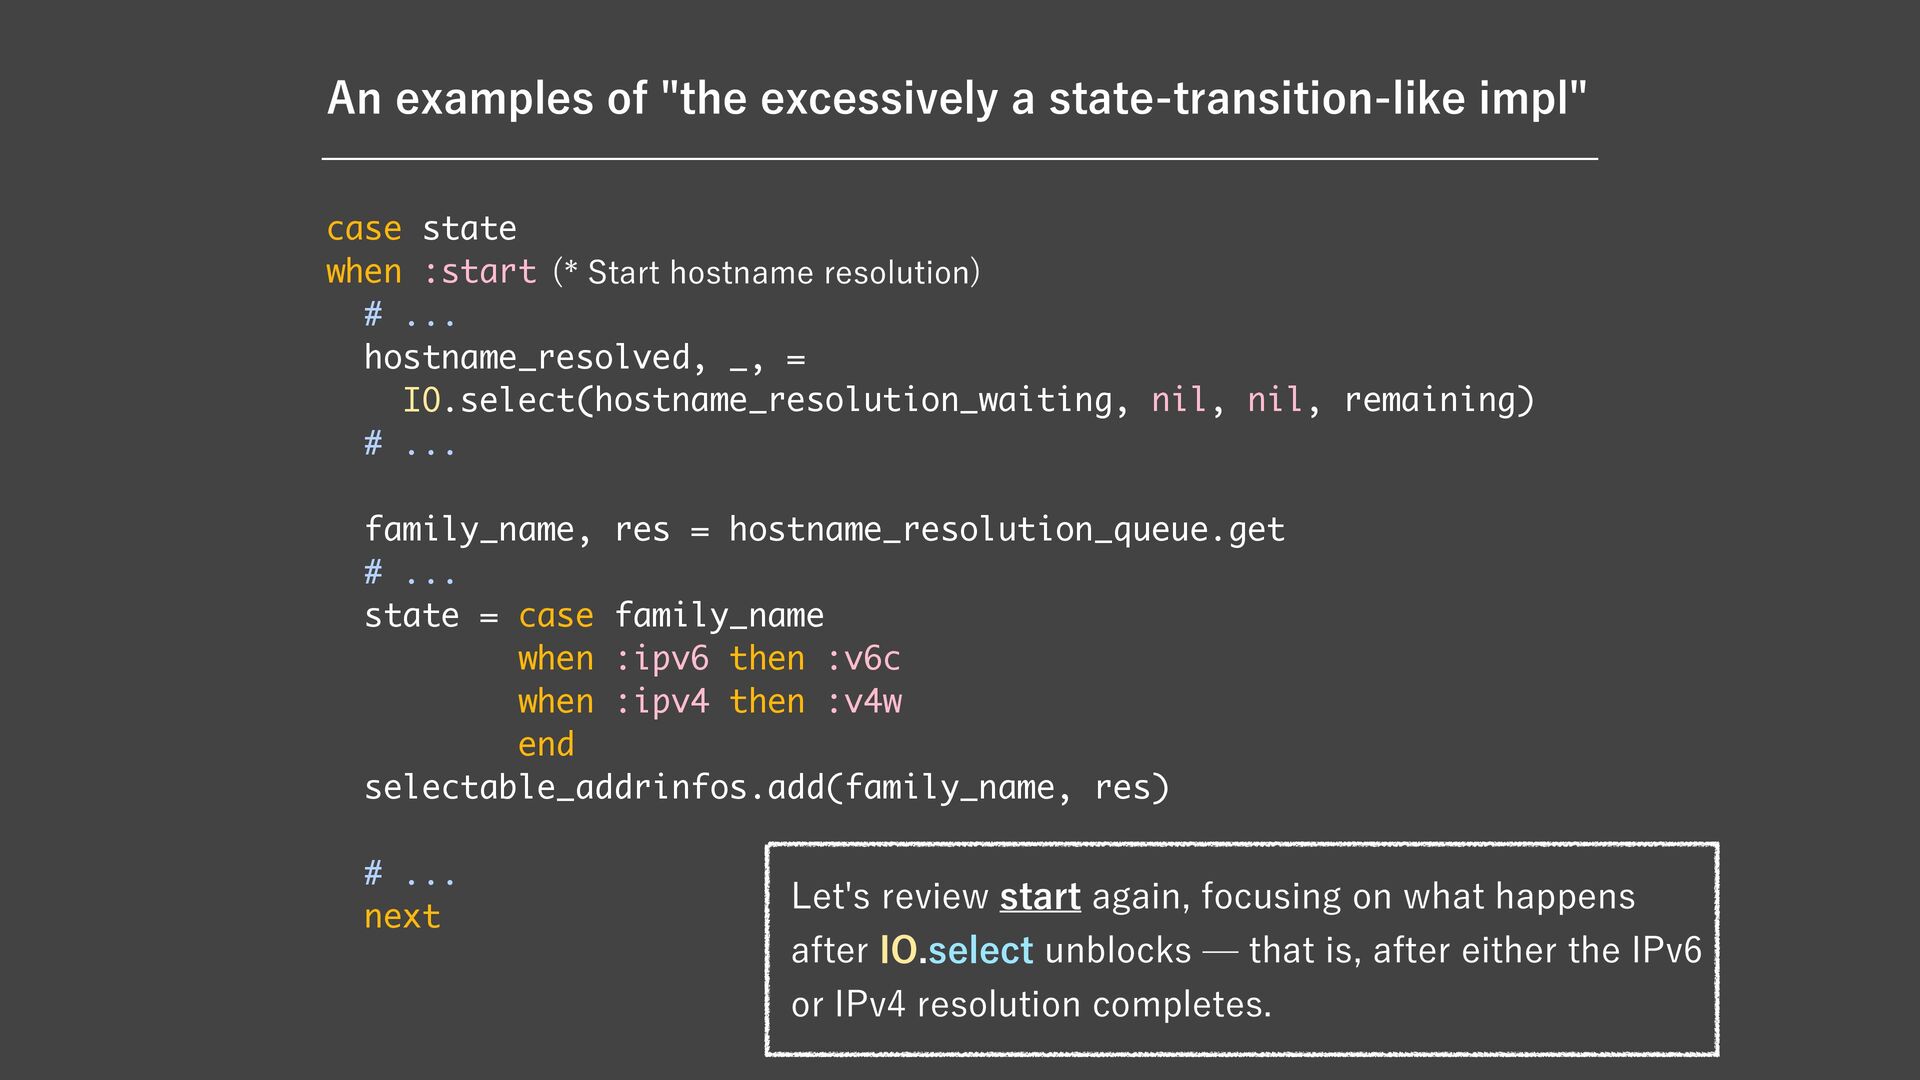Click 'hostname_resolution_queue.get' in the code
This screenshot has width=1920, height=1080.
click(x=1006, y=529)
